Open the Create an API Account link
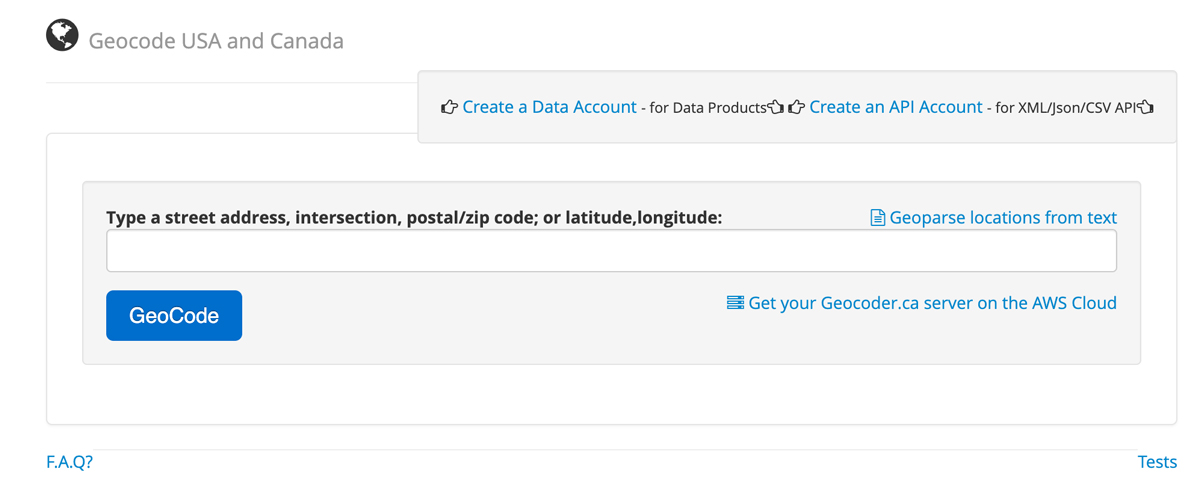 895,107
